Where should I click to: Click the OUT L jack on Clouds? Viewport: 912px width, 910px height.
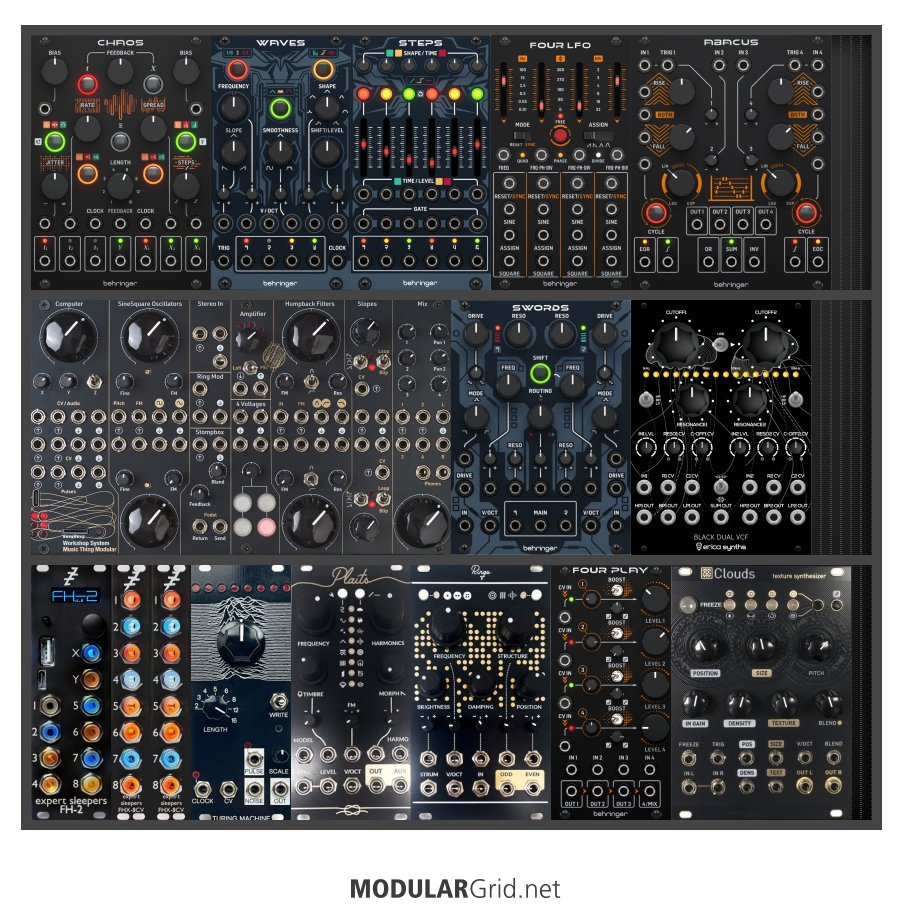[804, 786]
